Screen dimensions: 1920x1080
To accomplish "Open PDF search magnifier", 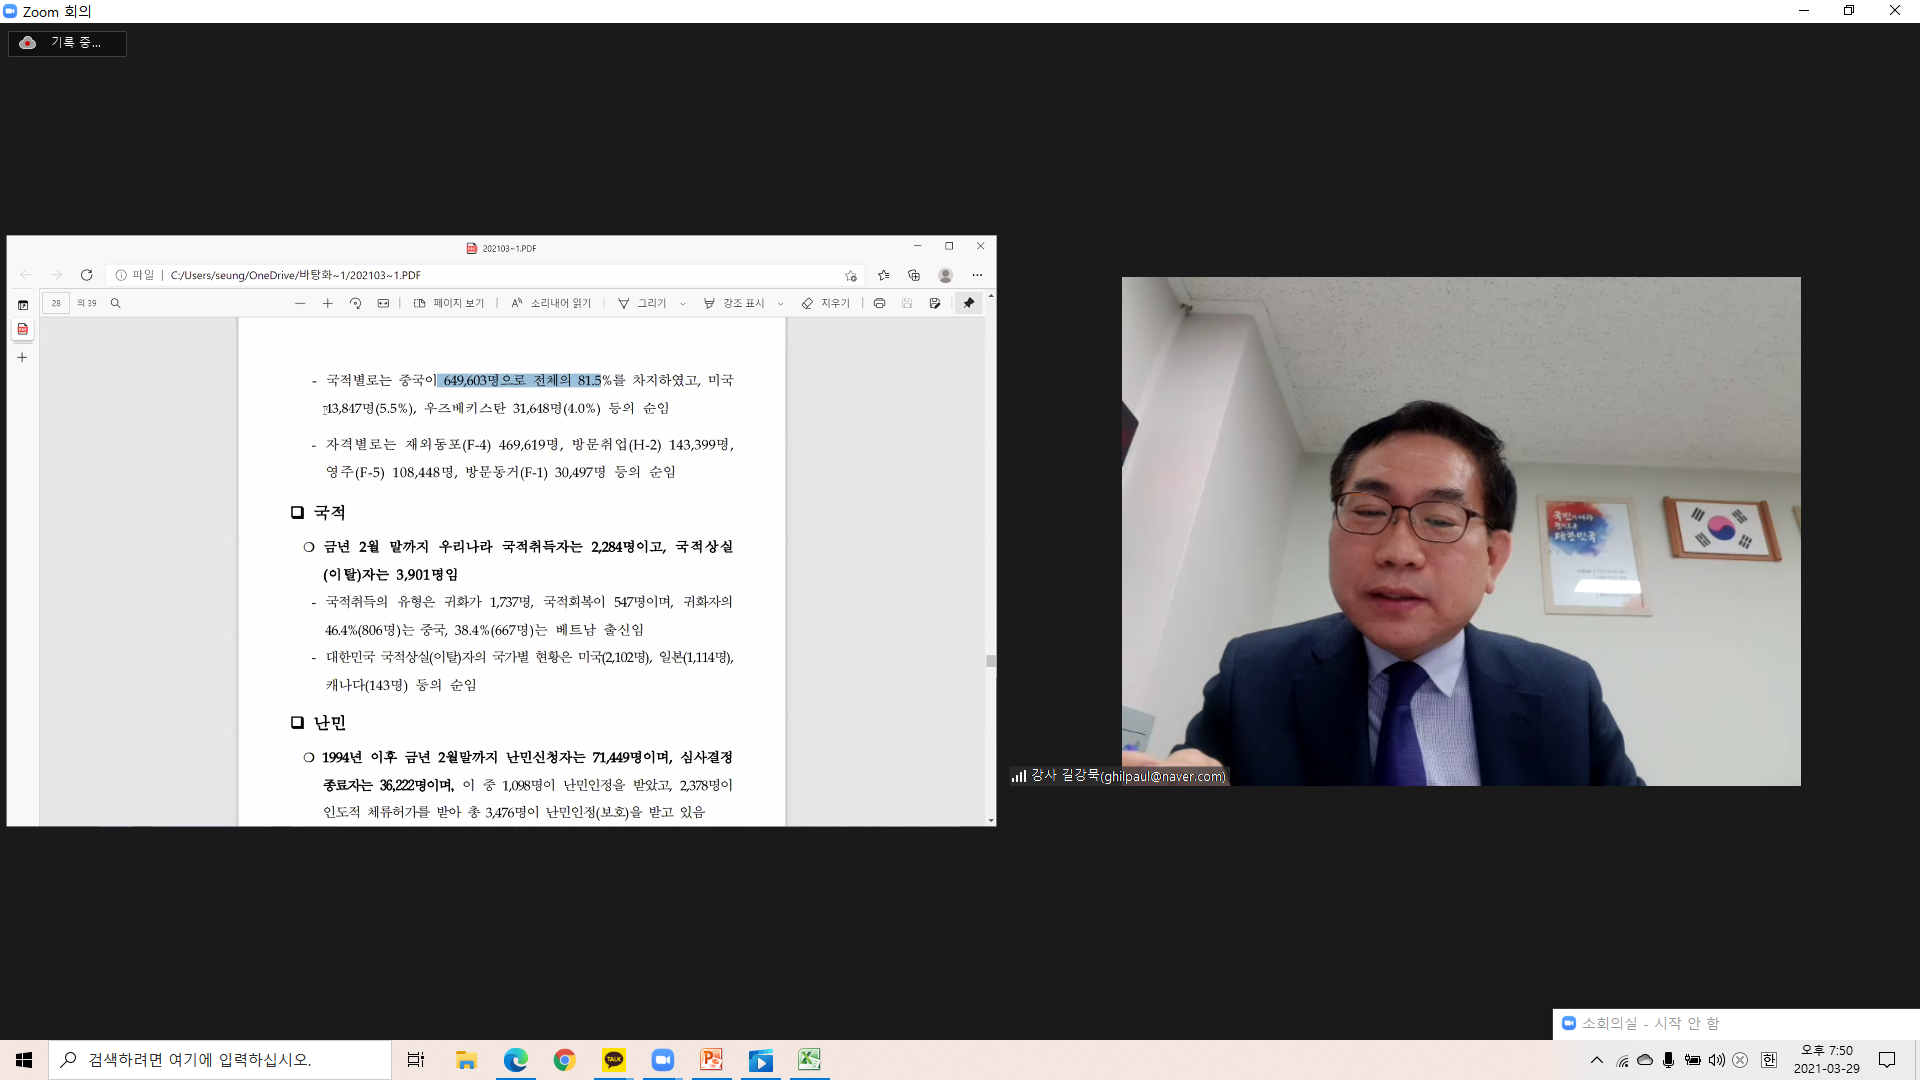I will tap(115, 303).
